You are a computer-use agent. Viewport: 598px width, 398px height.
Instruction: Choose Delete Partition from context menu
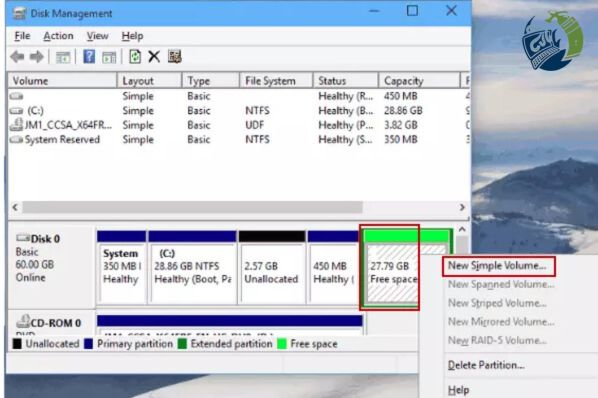tap(486, 365)
